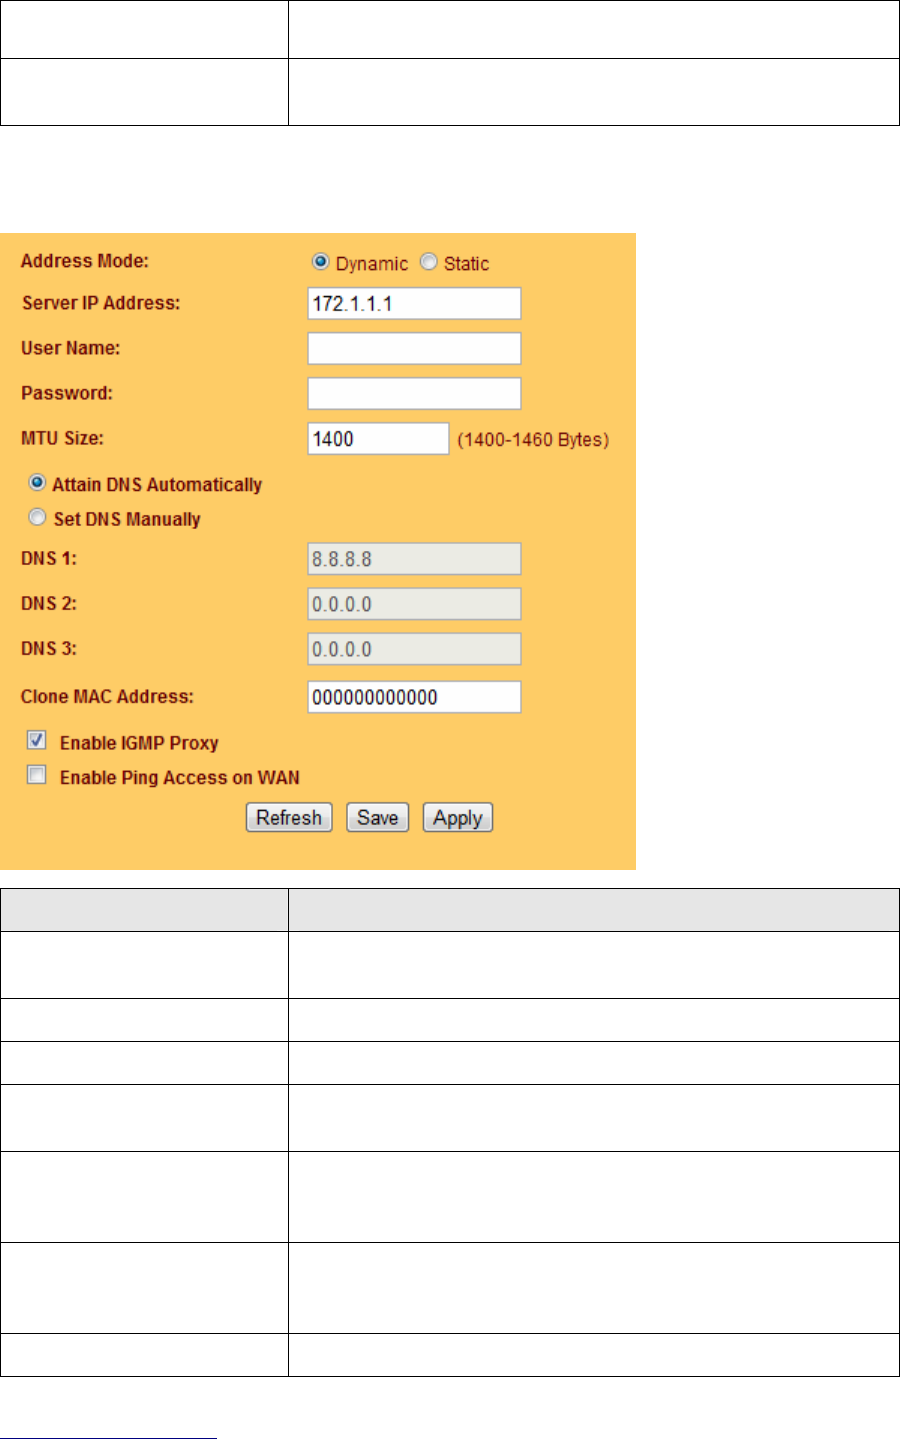Select Static address mode

coord(428,262)
